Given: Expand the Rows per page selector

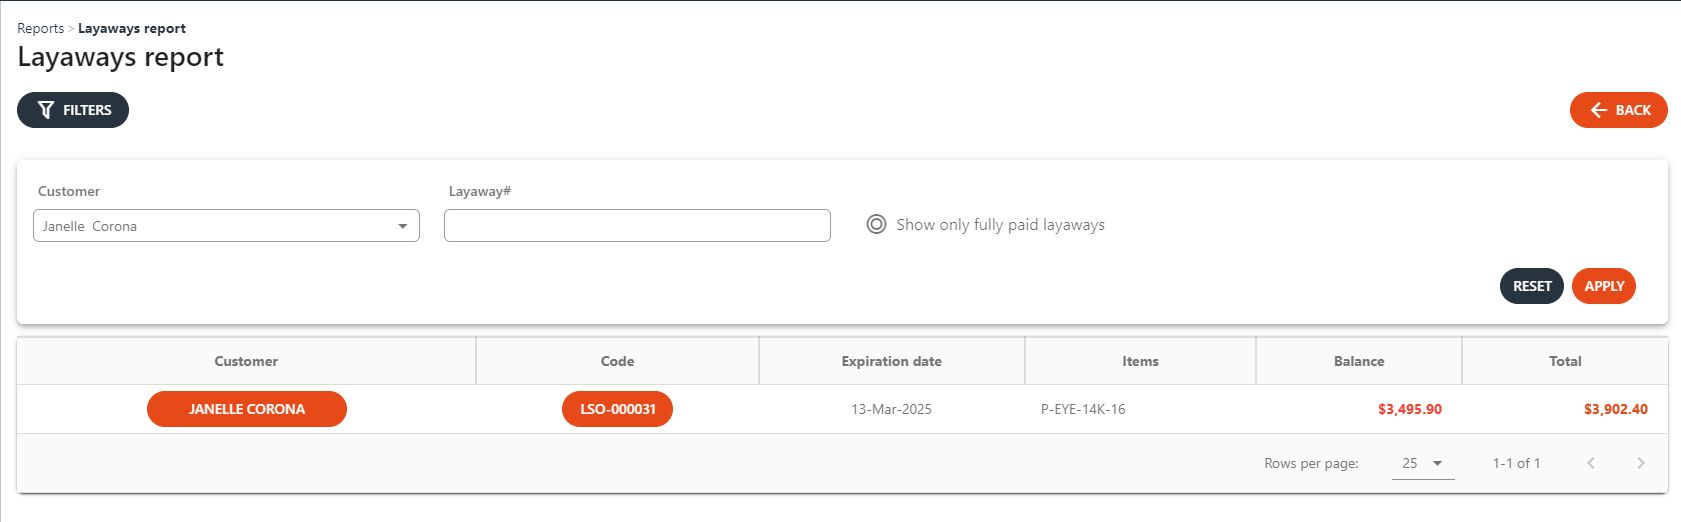Looking at the screenshot, I should coord(1422,463).
